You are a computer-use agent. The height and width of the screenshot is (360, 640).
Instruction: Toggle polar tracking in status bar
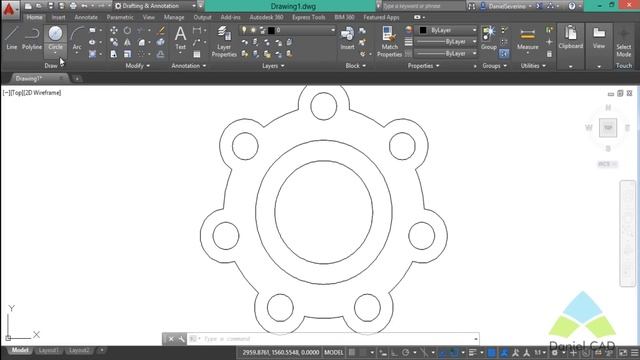tap(406, 352)
